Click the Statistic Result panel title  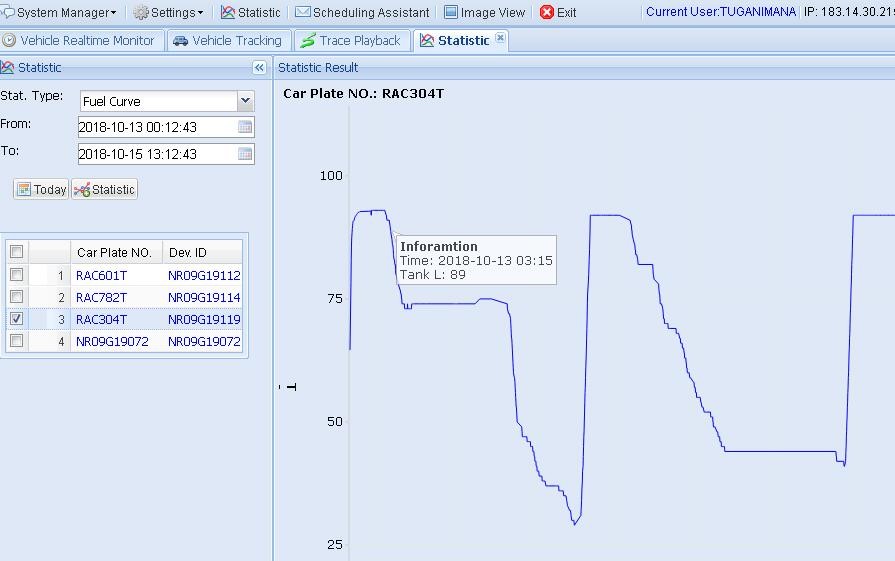(x=318, y=67)
